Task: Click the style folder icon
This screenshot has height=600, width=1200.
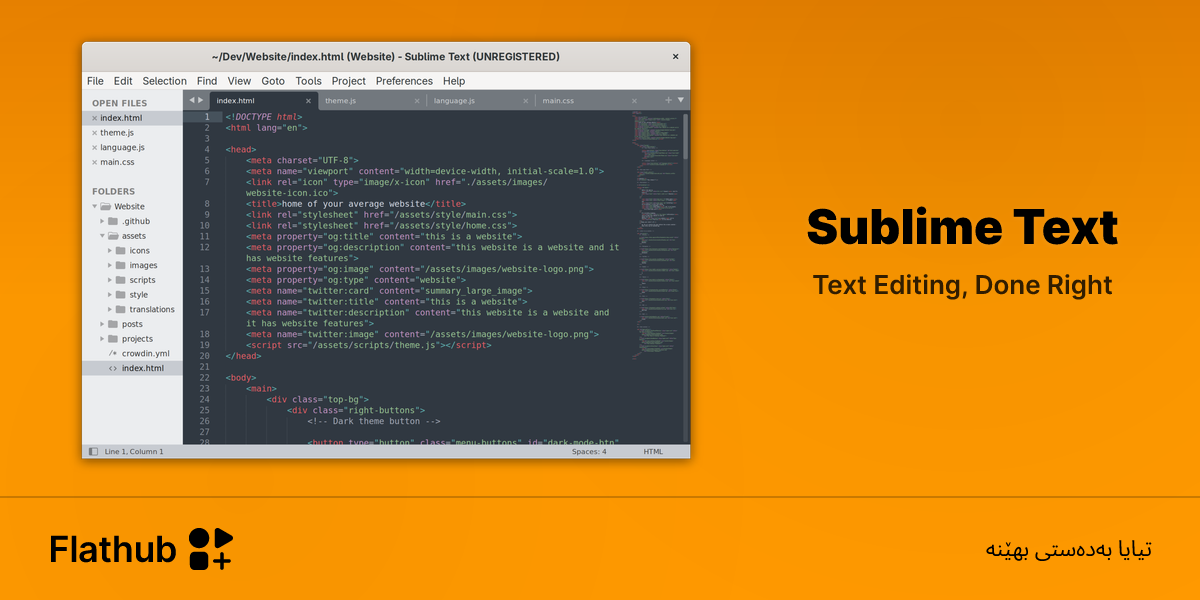Action: click(120, 295)
